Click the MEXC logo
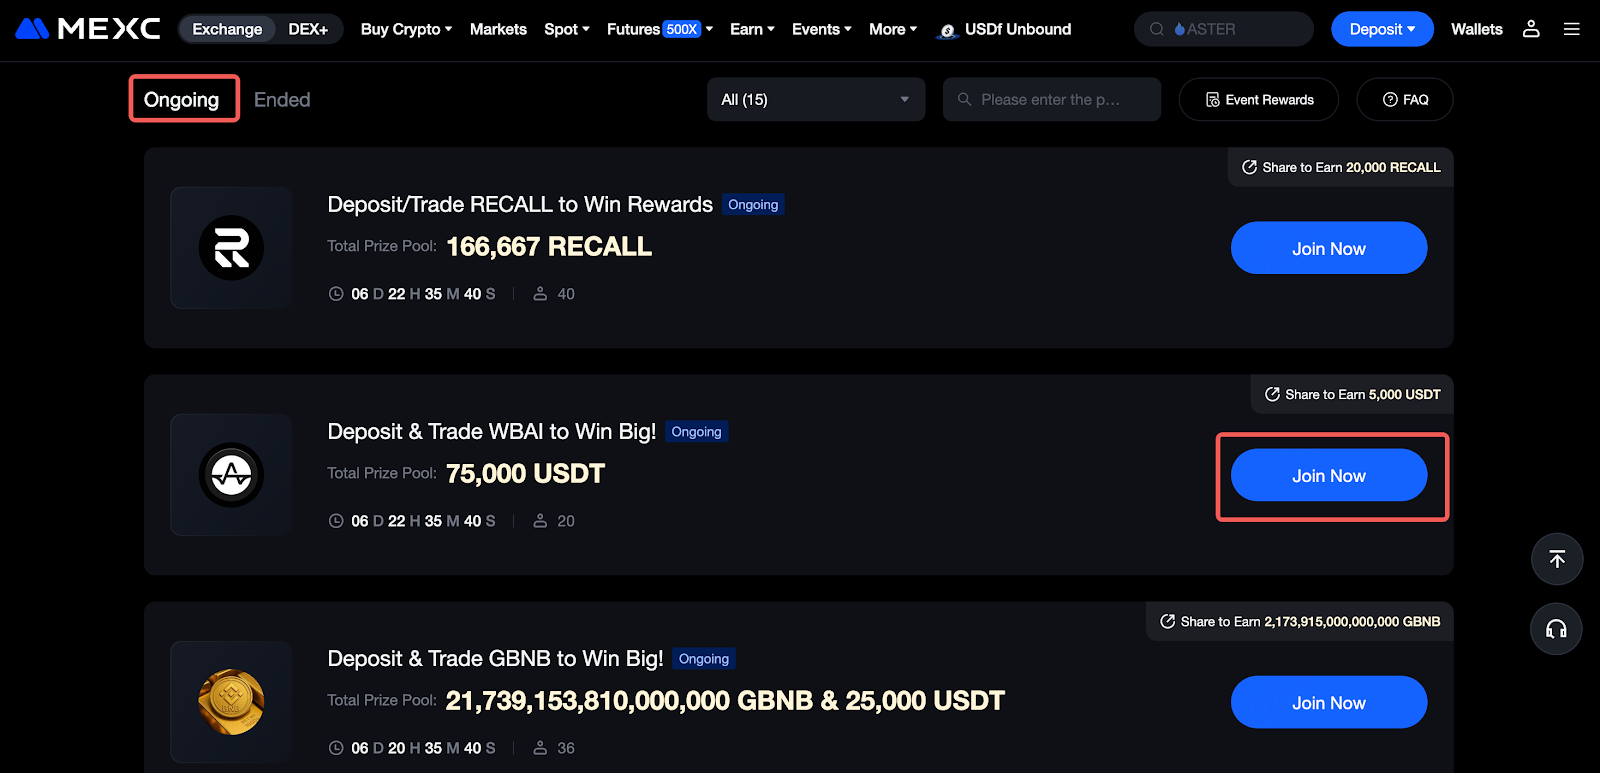 88,29
